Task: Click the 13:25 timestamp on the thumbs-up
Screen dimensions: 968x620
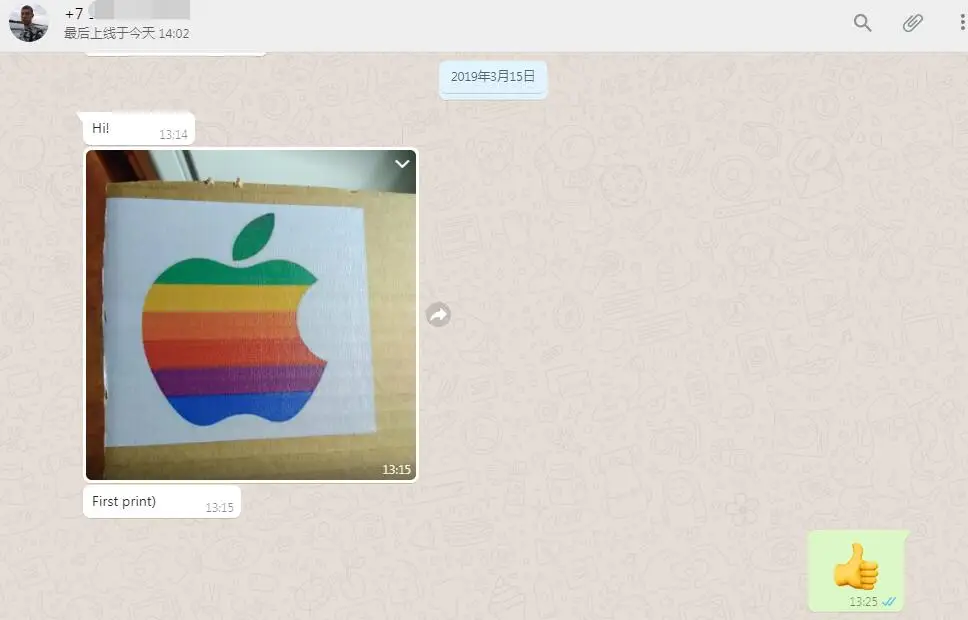Action: coord(863,601)
